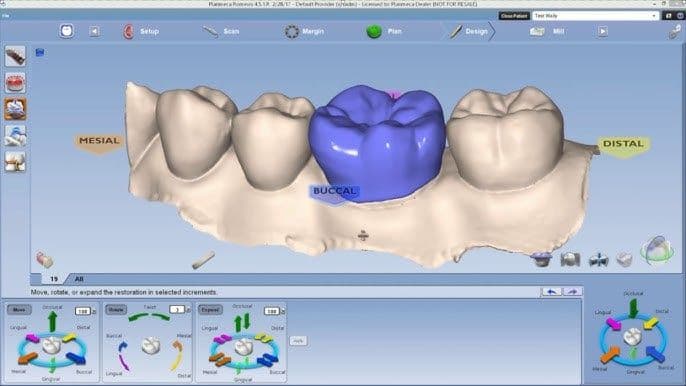Open the Move increment value dropdown
The image size is (686, 386).
(x=85, y=311)
